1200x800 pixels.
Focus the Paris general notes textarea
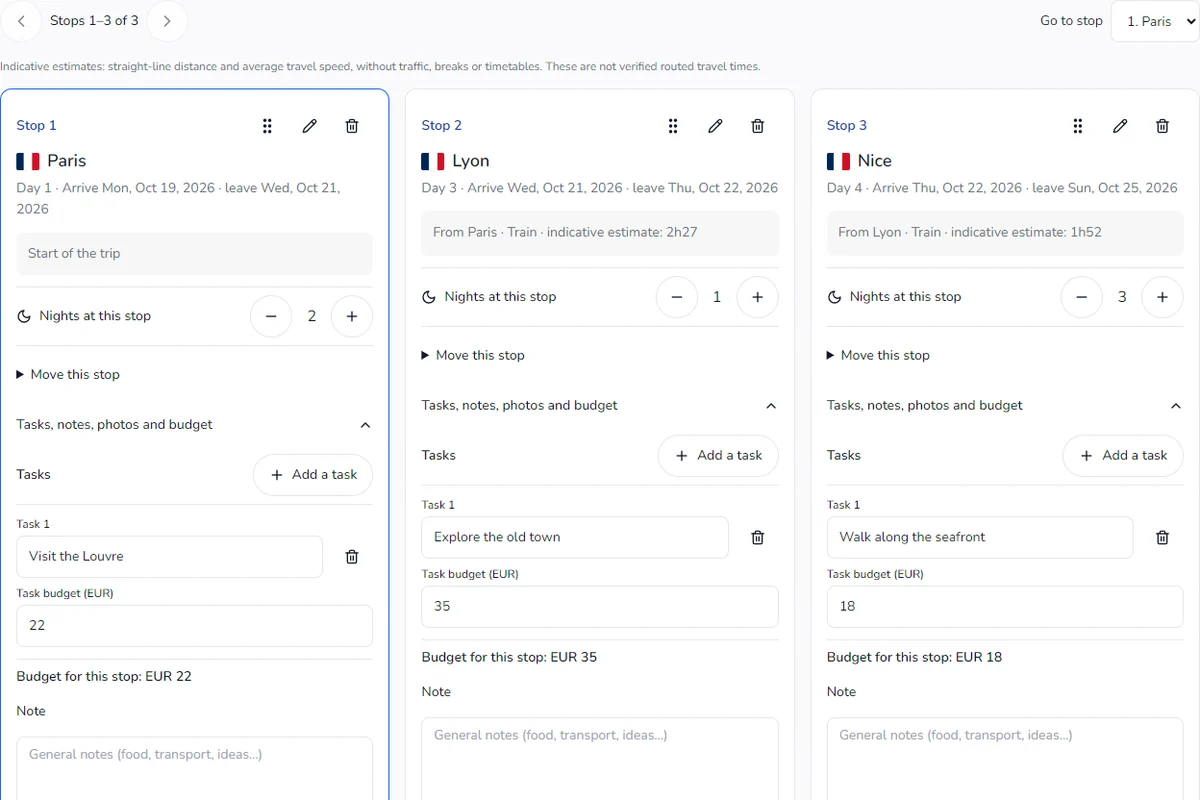click(194, 769)
